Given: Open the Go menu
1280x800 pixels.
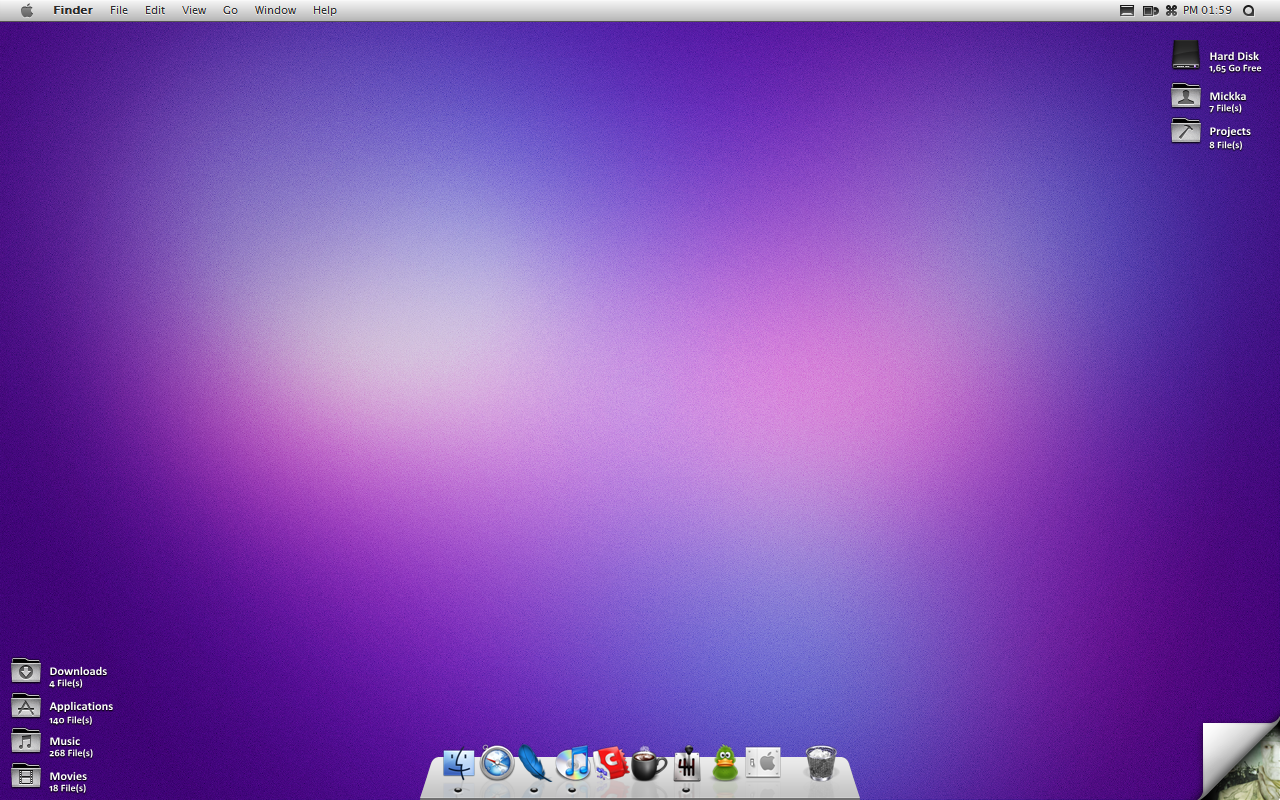Looking at the screenshot, I should (230, 10).
